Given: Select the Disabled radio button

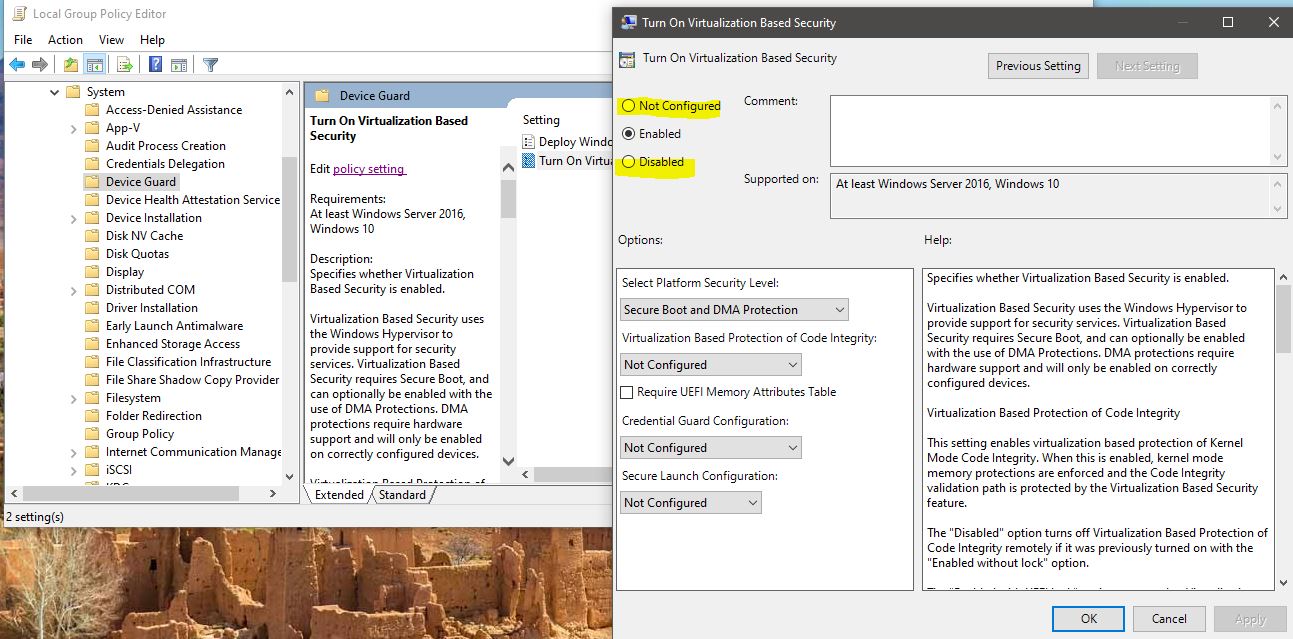Looking at the screenshot, I should click(628, 161).
